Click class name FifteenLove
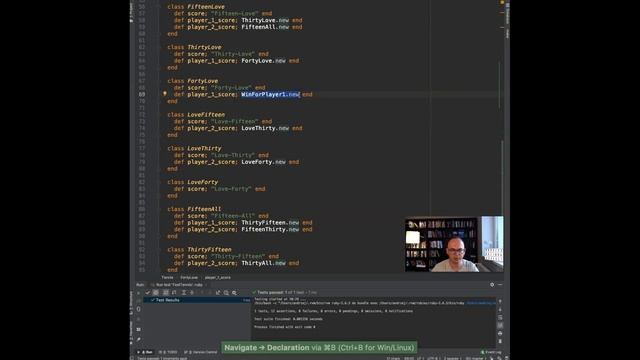This screenshot has height=360, width=640. click(206, 7)
